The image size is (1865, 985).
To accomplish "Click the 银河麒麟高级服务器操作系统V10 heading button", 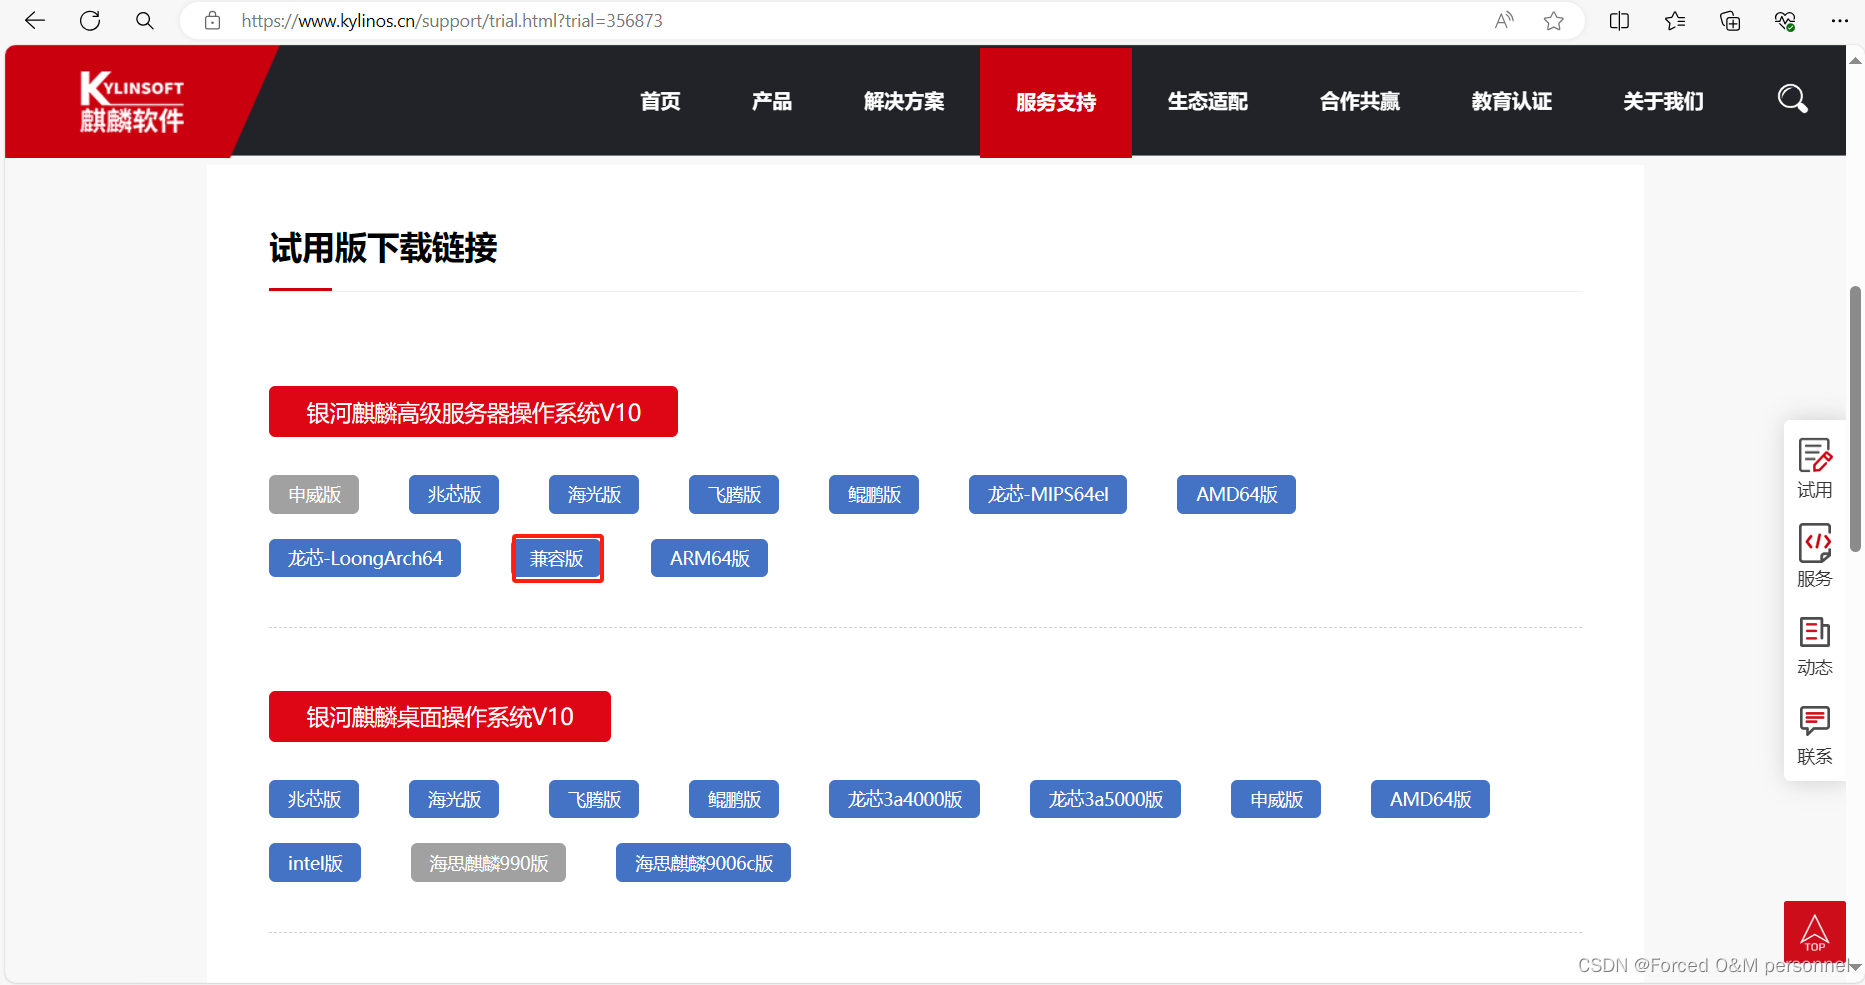I will pos(473,412).
